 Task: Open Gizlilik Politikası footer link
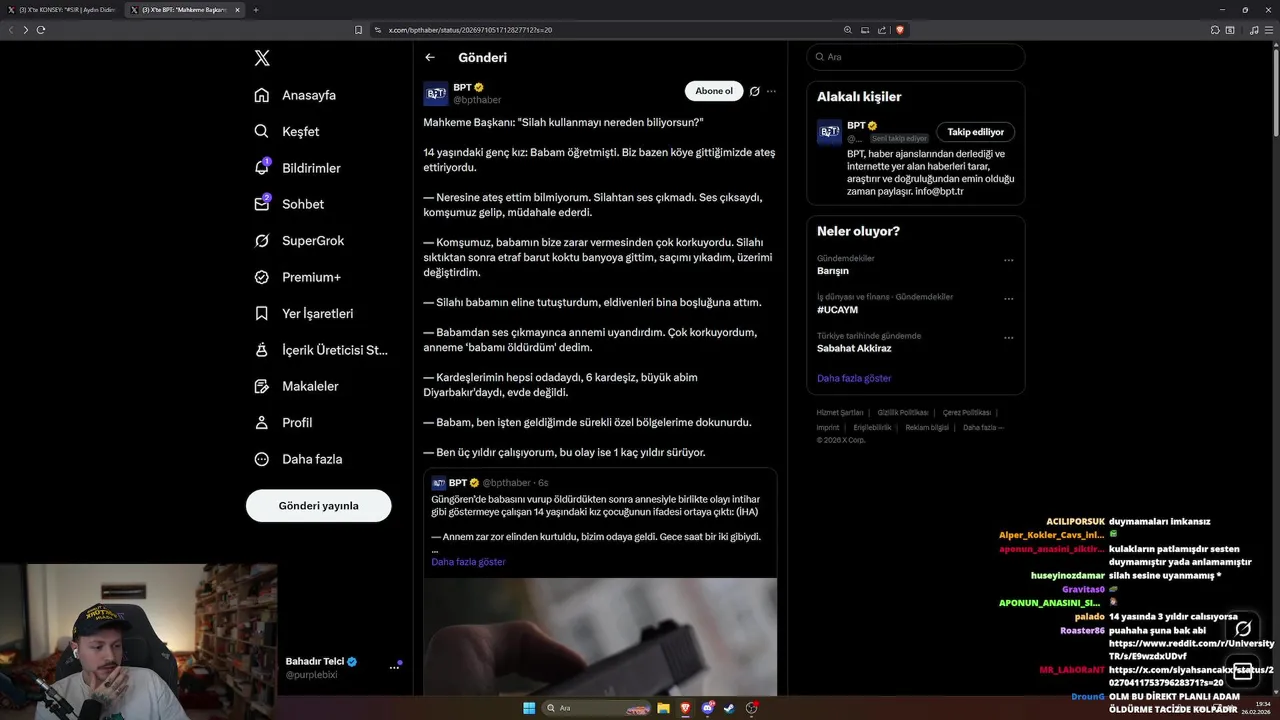pyautogui.click(x=903, y=412)
